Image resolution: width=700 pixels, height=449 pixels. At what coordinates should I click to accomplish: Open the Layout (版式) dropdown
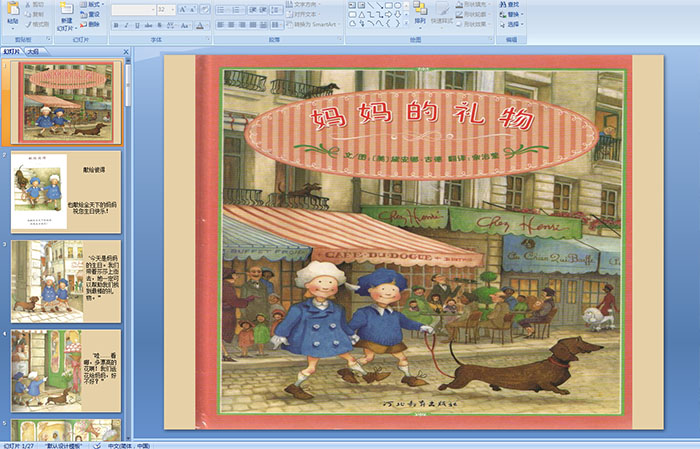pos(92,4)
